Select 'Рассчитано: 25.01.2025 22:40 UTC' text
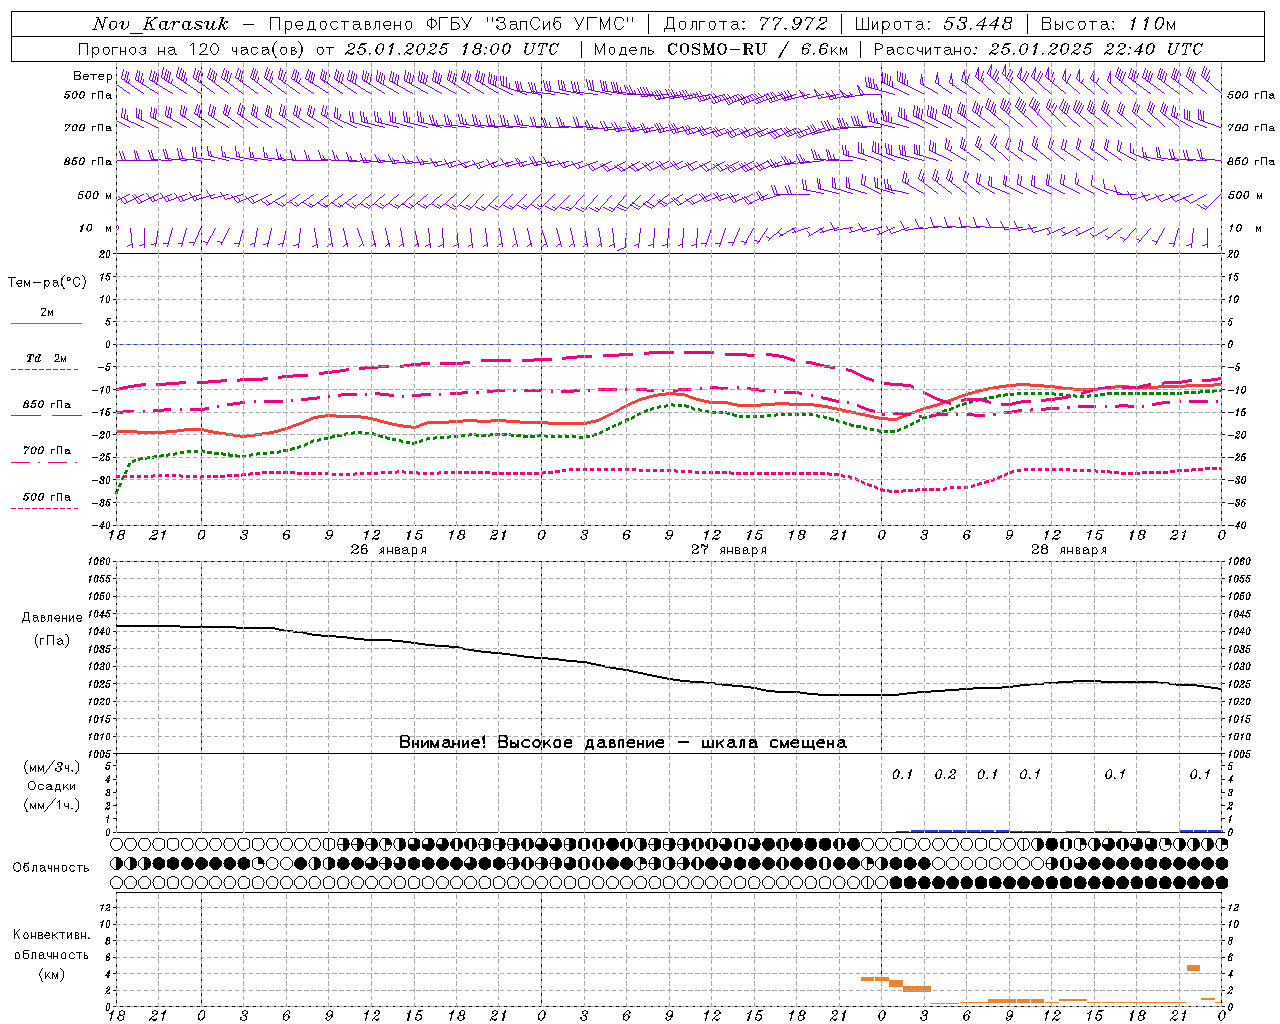 point(1038,49)
